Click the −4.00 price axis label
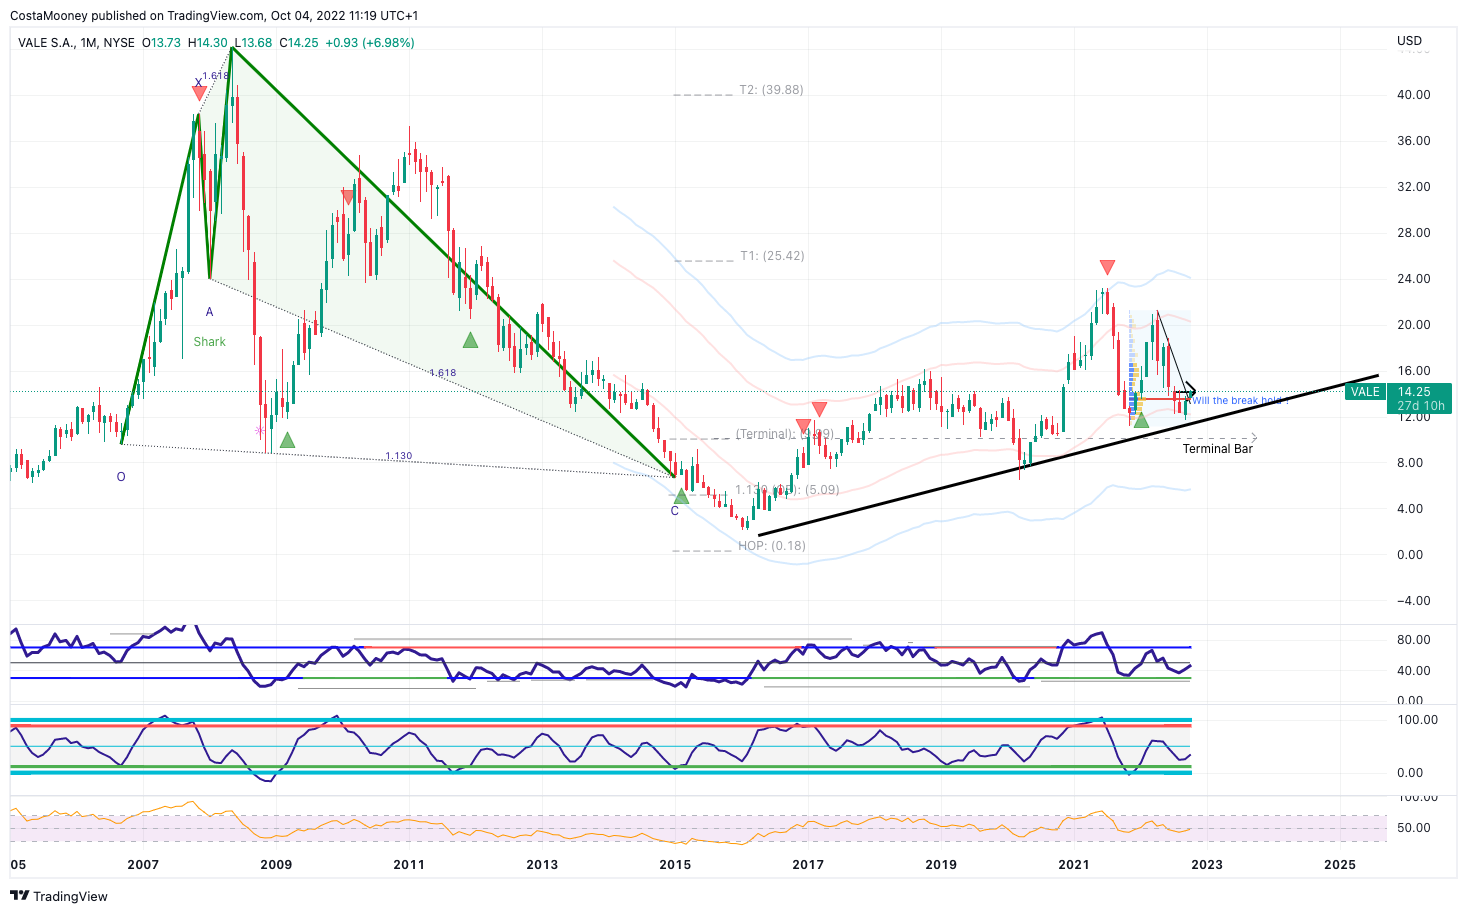The image size is (1467, 913). click(x=1413, y=601)
